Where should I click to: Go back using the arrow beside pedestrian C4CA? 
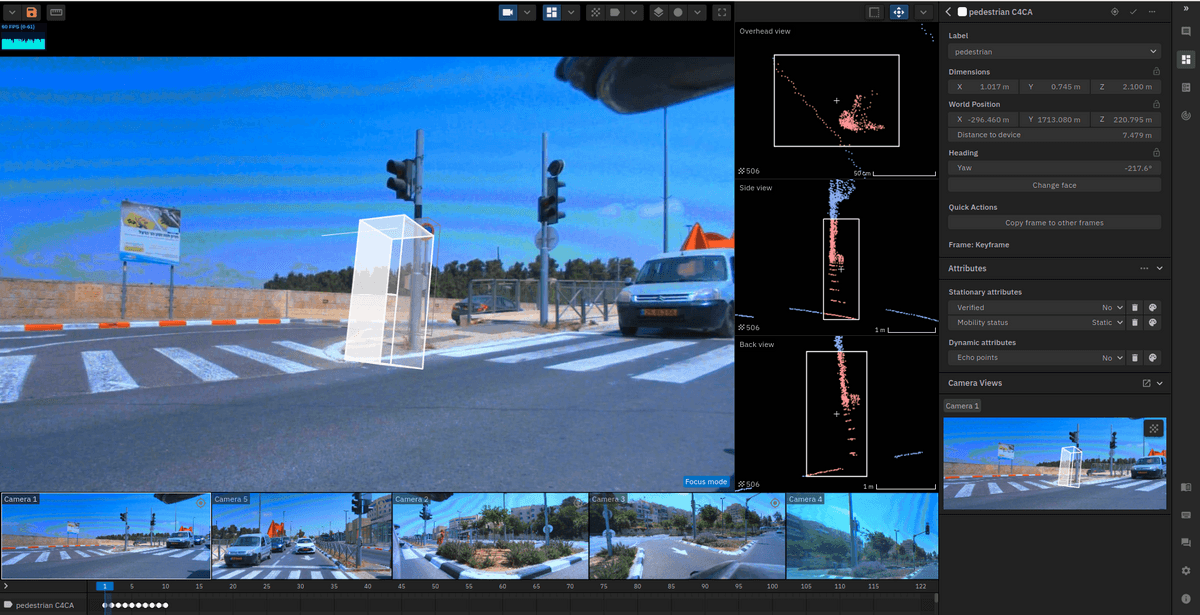948,12
